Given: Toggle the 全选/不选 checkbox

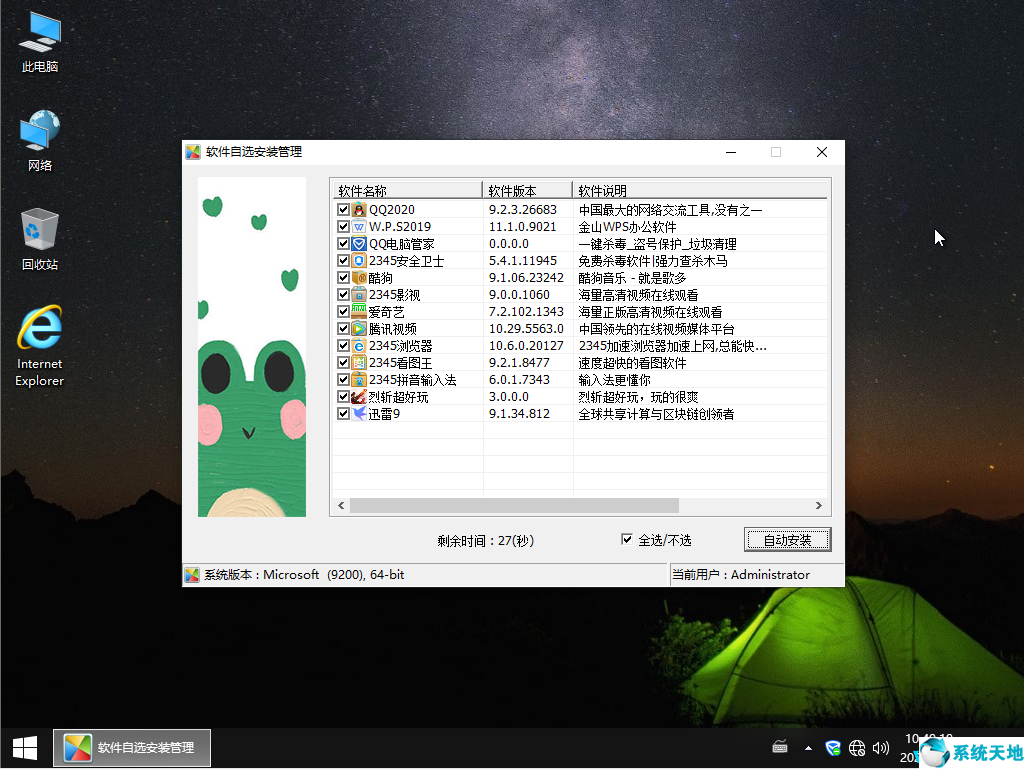Looking at the screenshot, I should click(x=627, y=540).
